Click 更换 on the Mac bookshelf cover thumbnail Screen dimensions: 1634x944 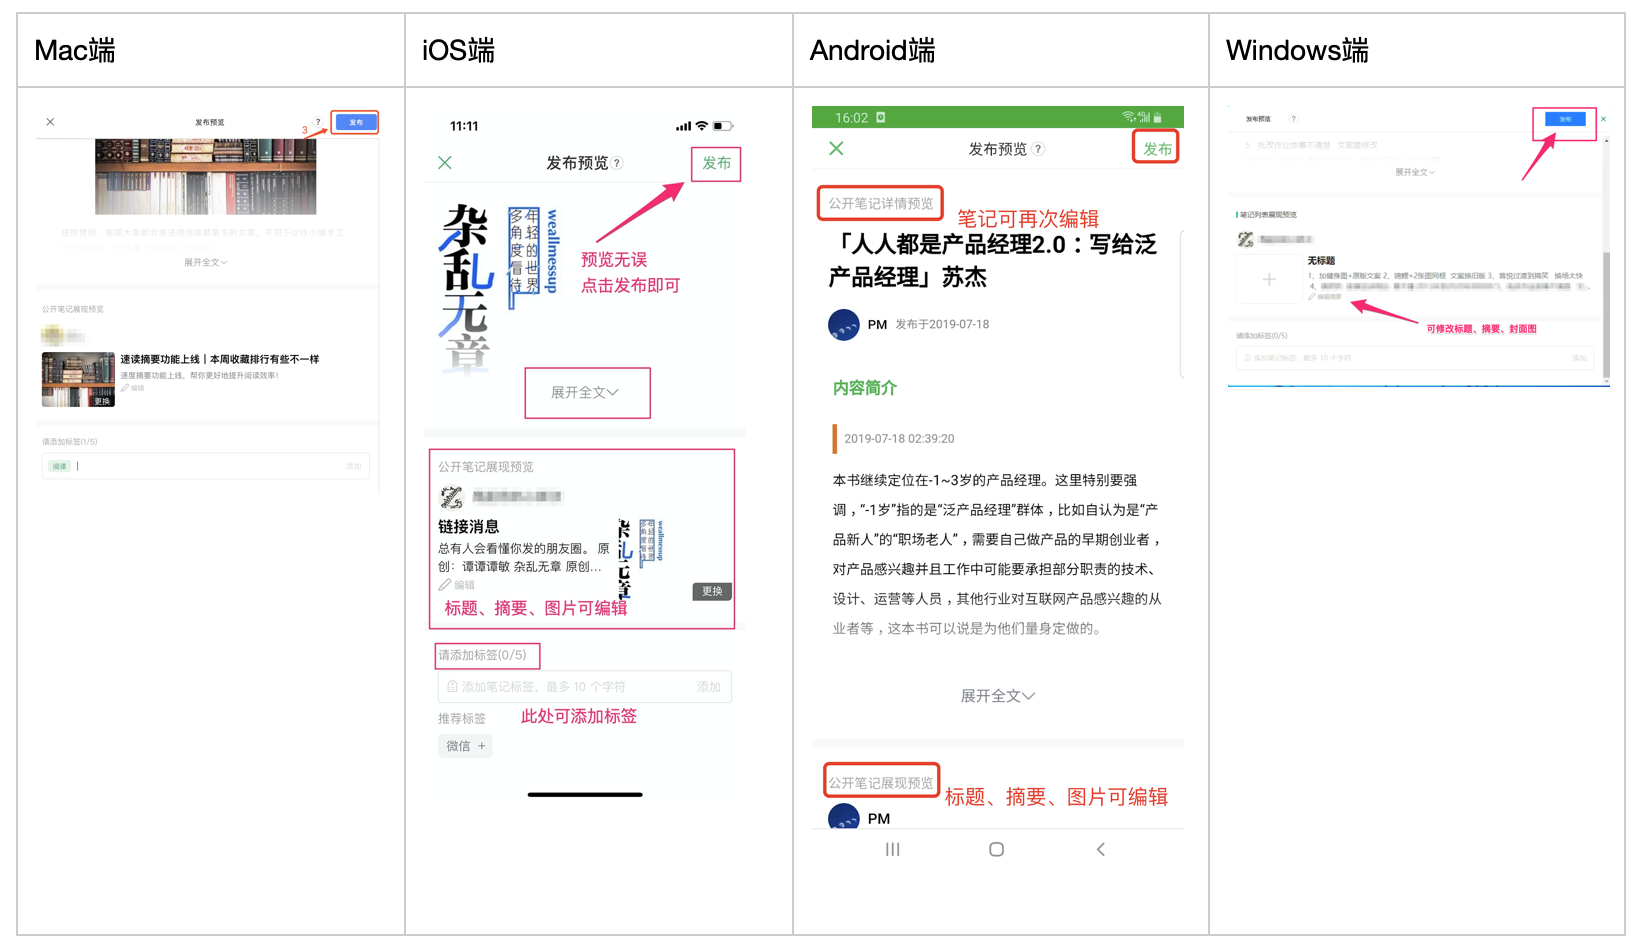(x=102, y=401)
